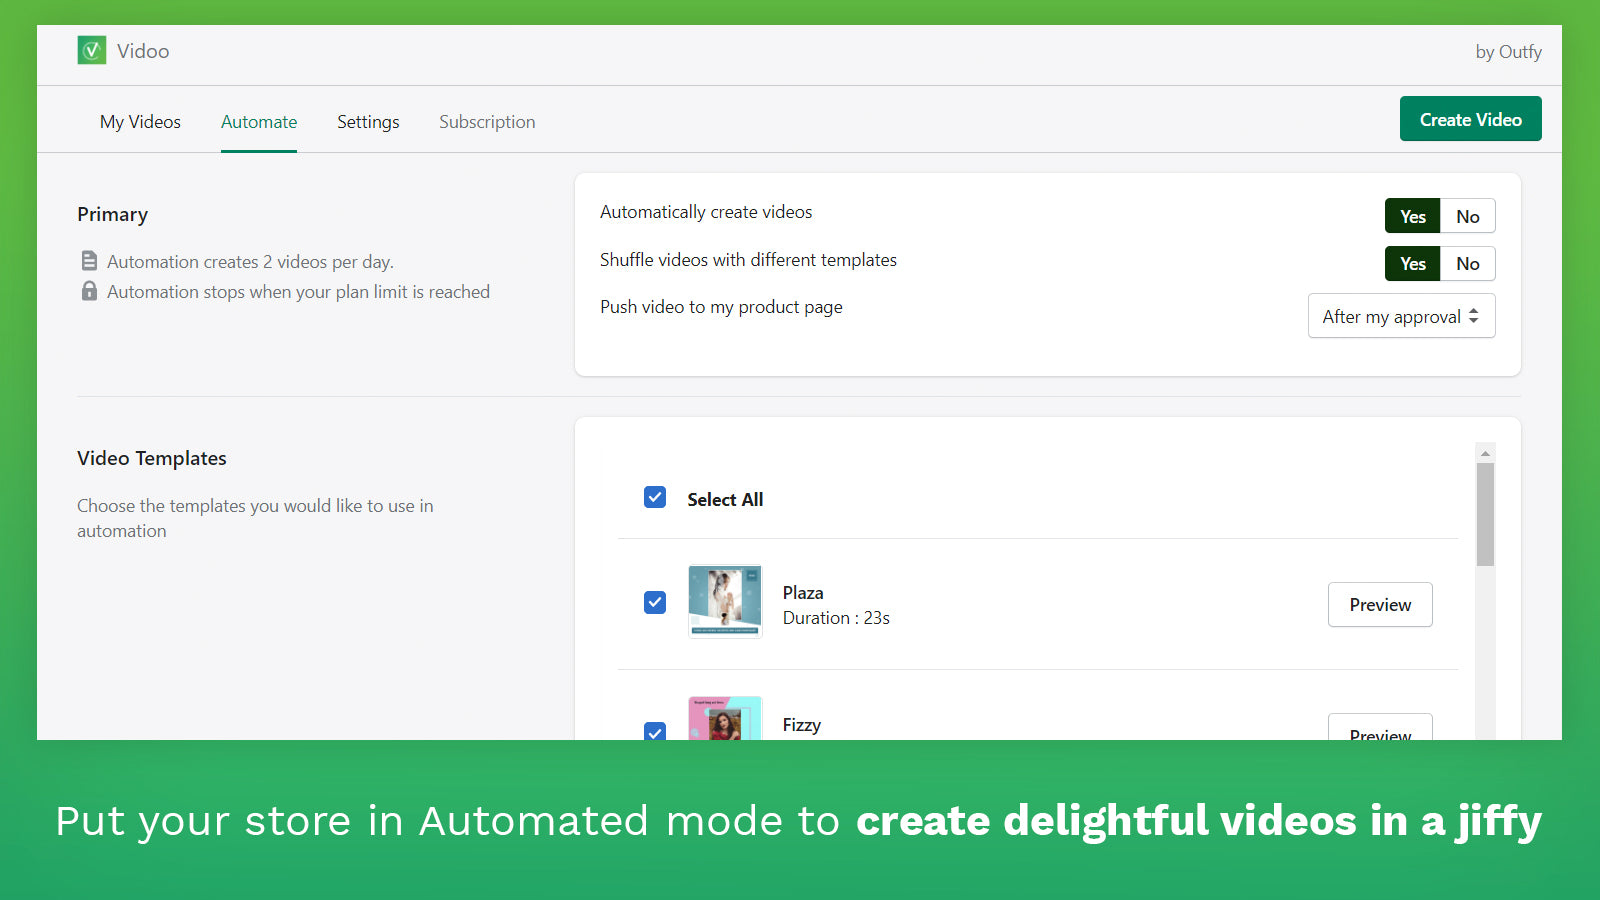Screen dimensions: 1600x900
Task: Click the Plaza template thumbnail
Action: point(724,602)
